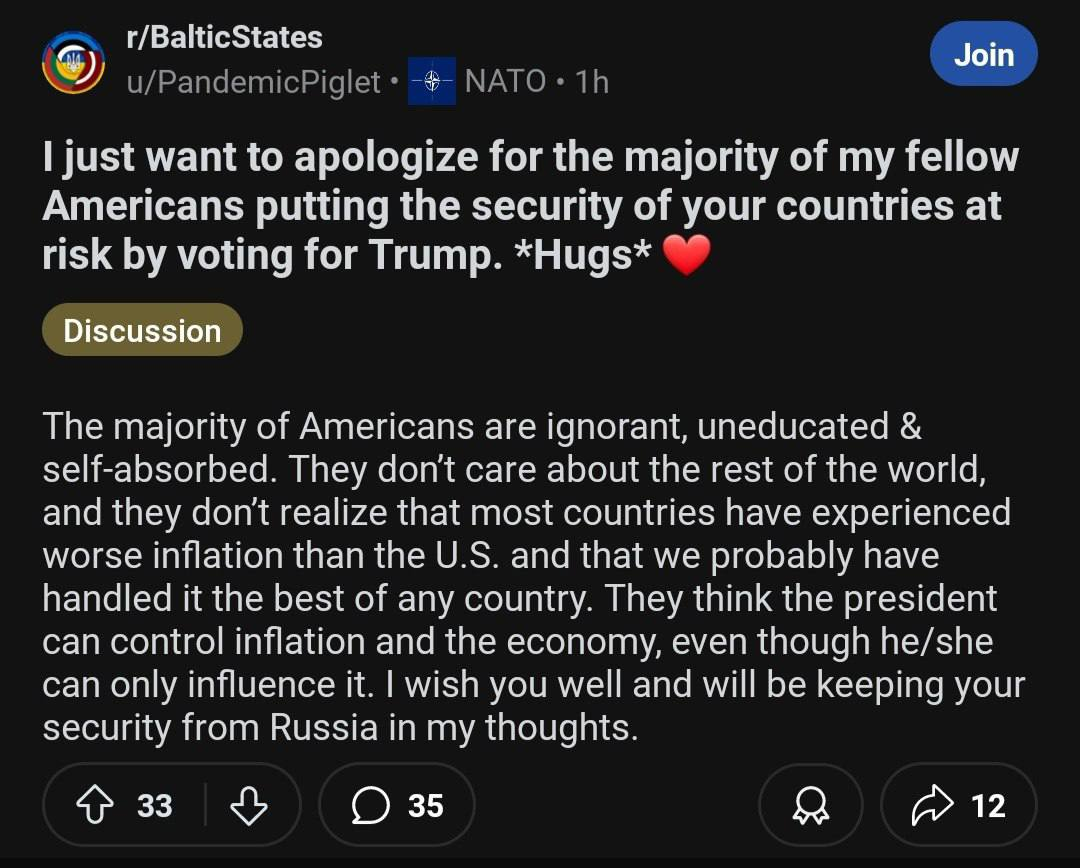View u/PandemicPiglet's profile

(x=254, y=82)
